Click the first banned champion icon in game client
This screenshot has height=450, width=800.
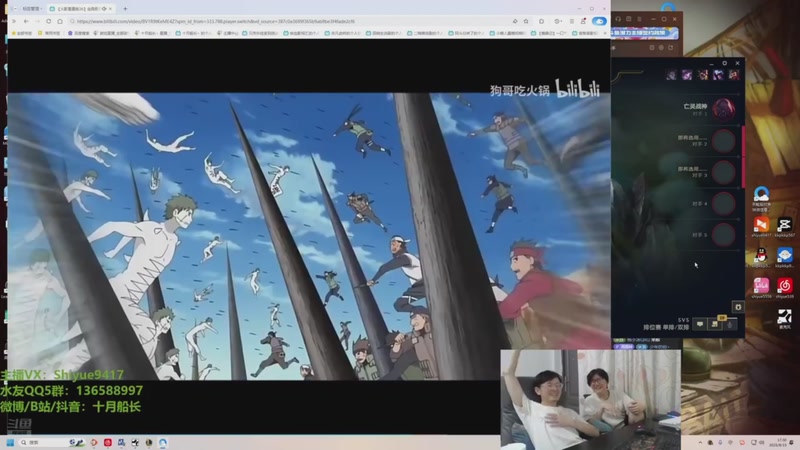pyautogui.click(x=671, y=75)
